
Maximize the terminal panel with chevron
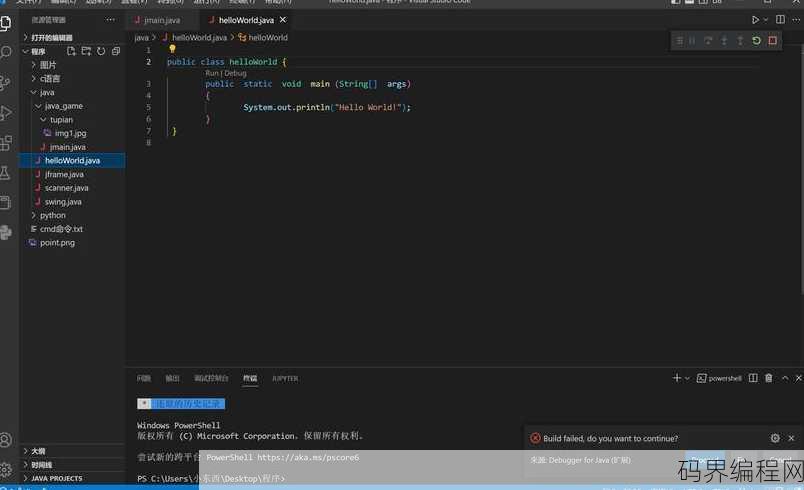pyautogui.click(x=785, y=378)
